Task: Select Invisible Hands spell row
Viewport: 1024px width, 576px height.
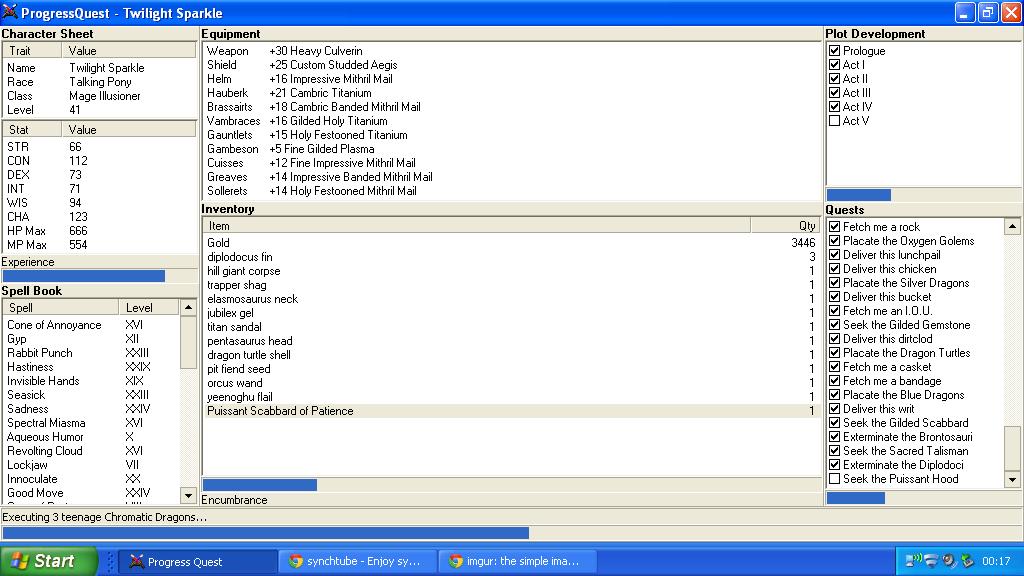Action: 91,381
